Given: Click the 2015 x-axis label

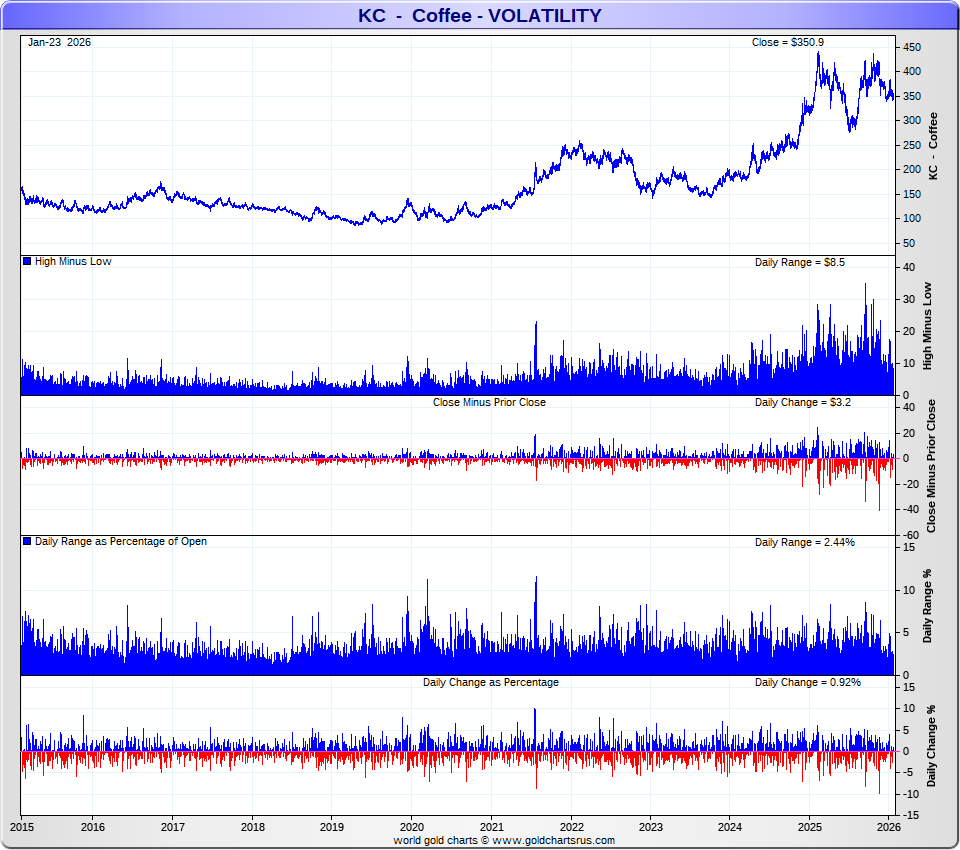Looking at the screenshot, I should tap(22, 827).
